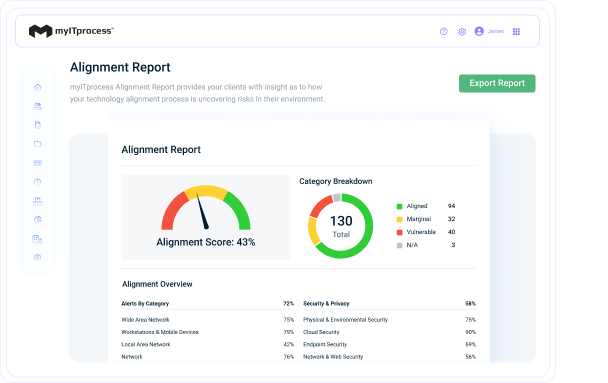Viewport: 608px width, 383px height.
Task: Open the document icon in sidebar
Action: click(38, 125)
